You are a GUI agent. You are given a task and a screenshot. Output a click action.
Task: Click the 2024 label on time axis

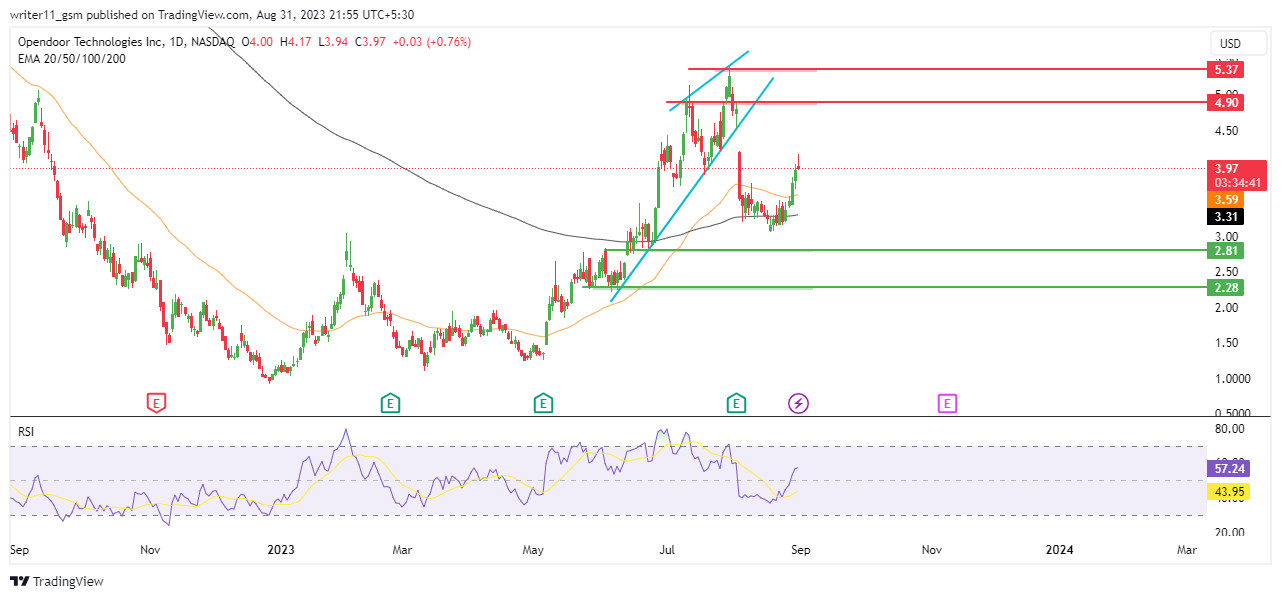(1059, 549)
